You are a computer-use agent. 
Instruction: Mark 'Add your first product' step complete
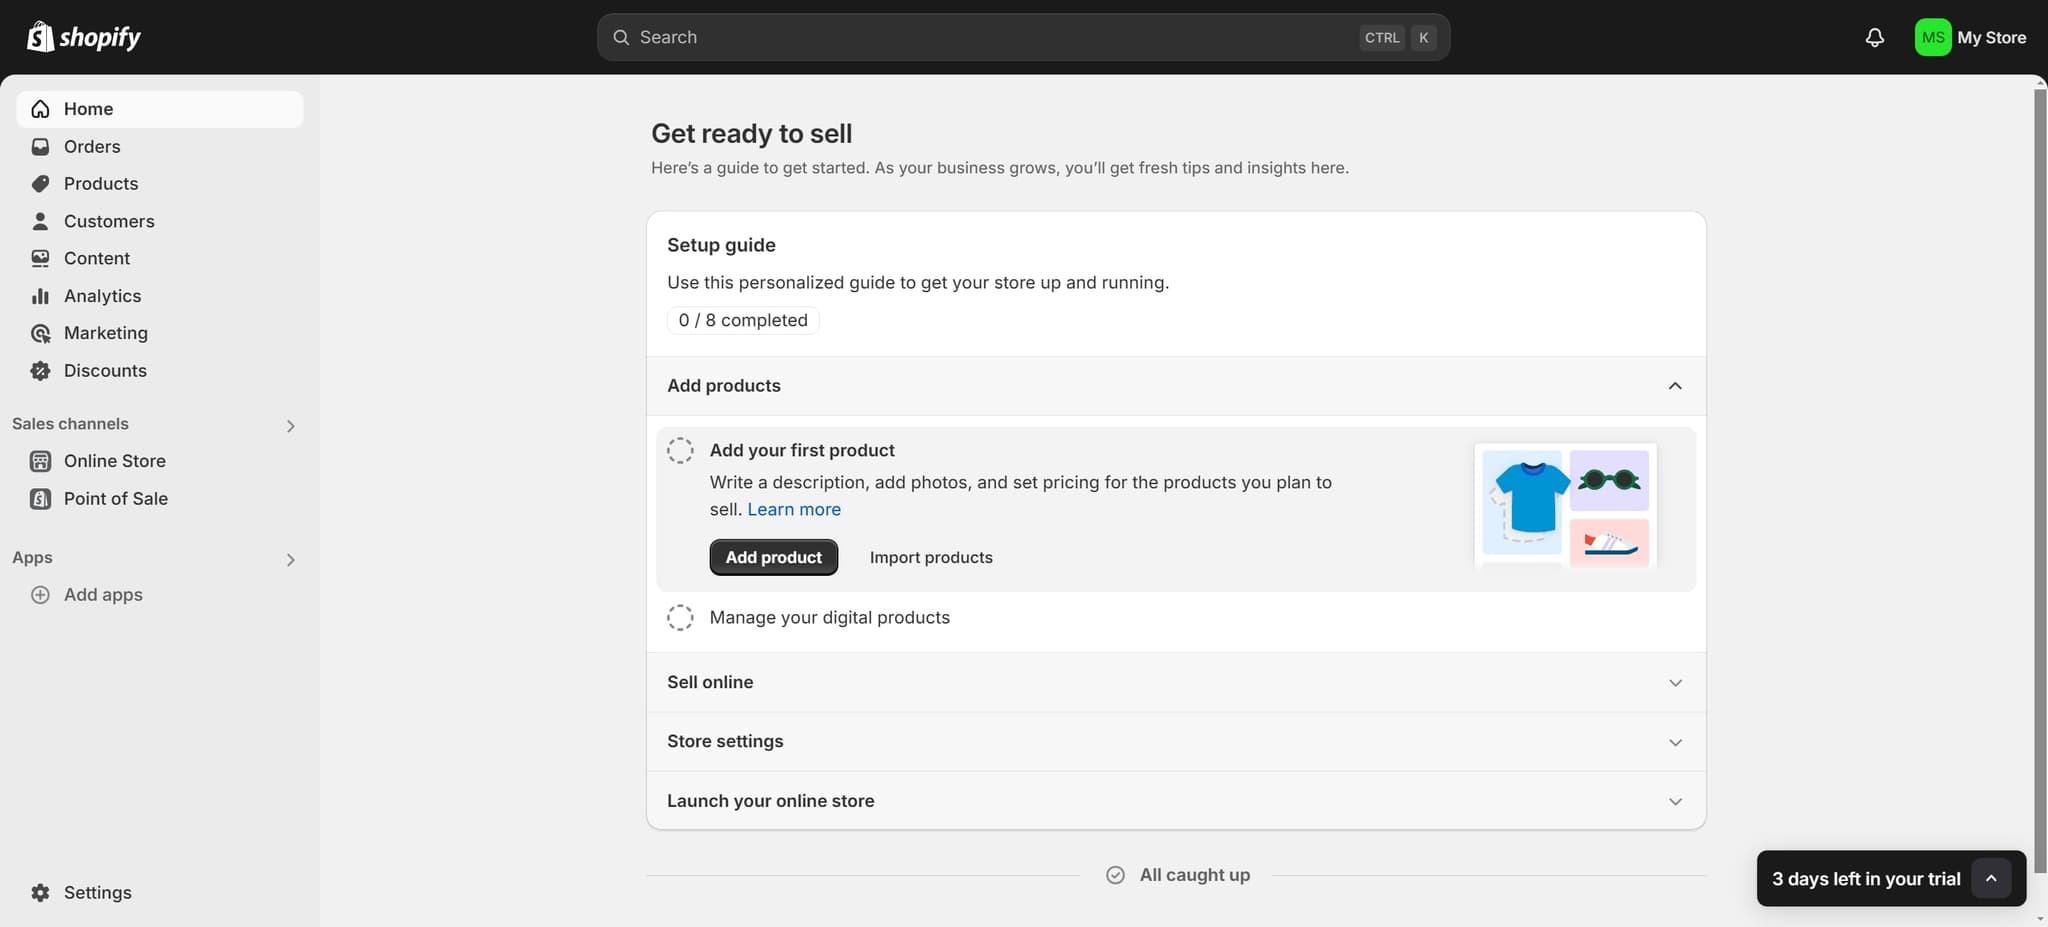pyautogui.click(x=680, y=449)
